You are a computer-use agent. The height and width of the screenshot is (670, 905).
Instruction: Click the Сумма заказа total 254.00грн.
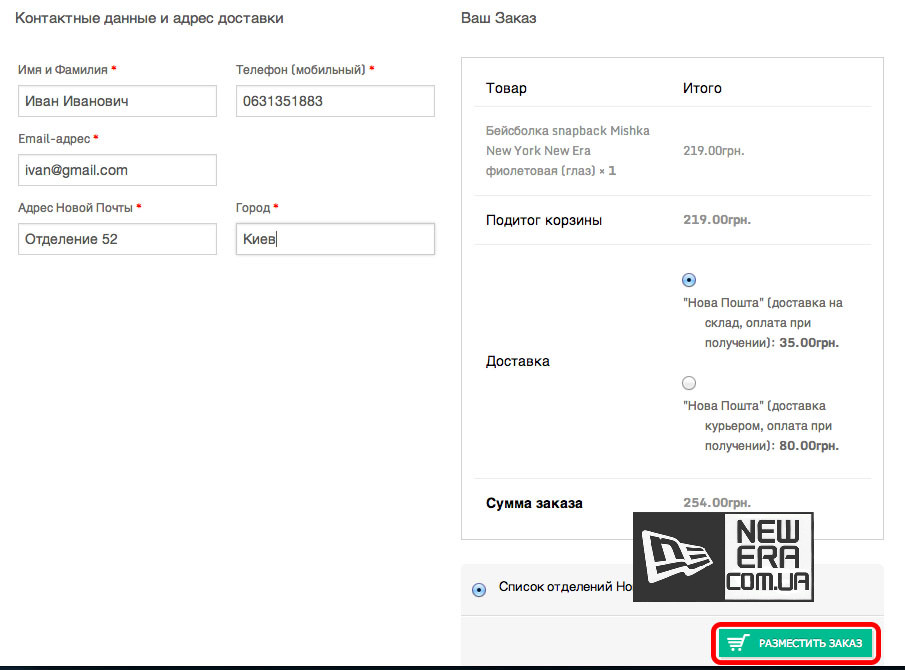(x=717, y=503)
